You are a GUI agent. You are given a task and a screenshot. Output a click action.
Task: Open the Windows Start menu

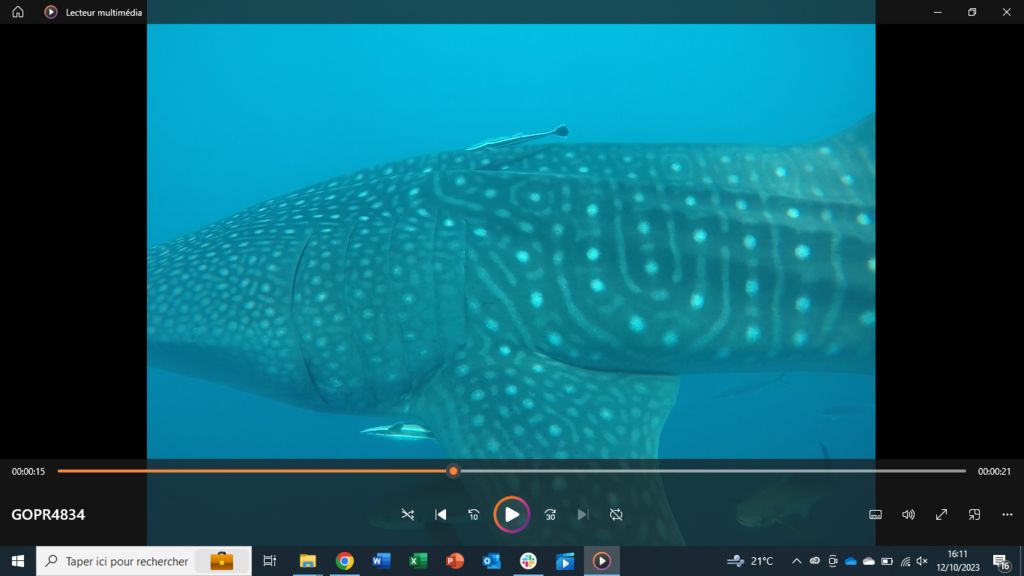point(17,561)
